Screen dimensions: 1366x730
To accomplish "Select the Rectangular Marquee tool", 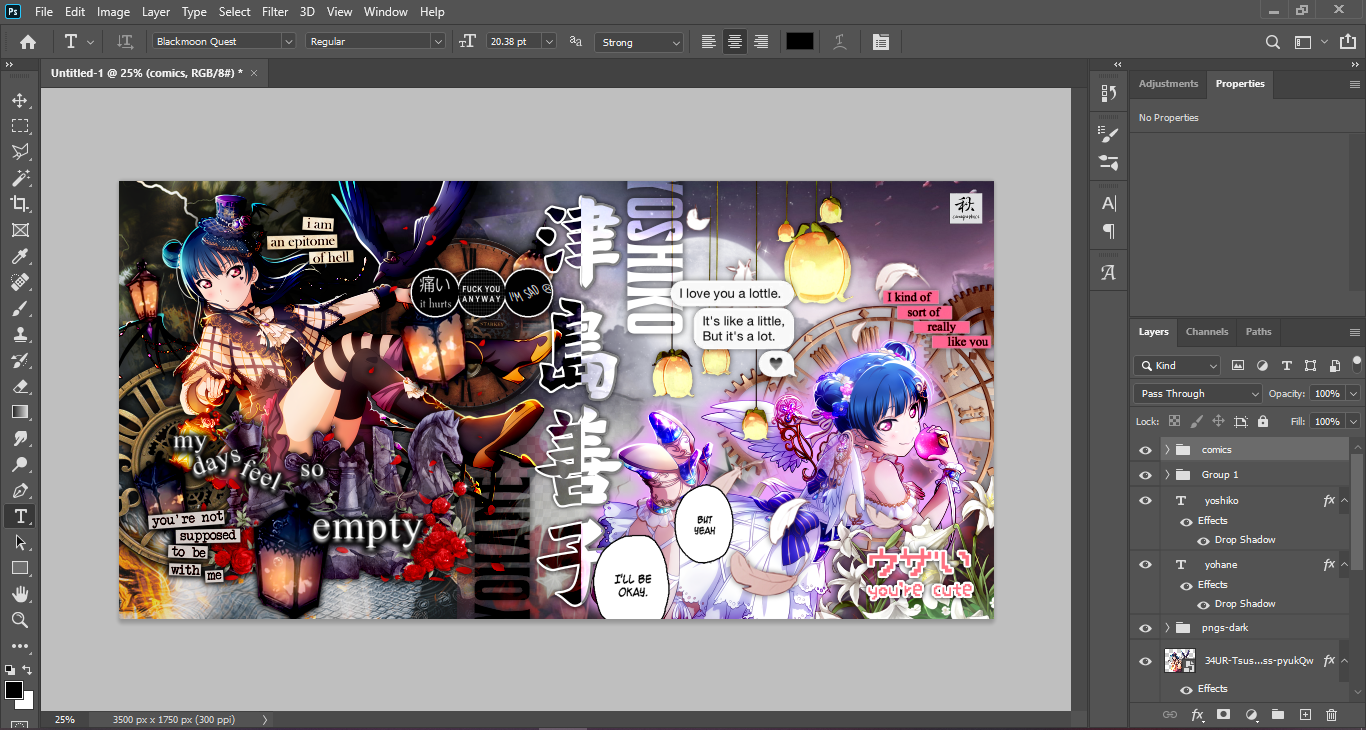I will 19,126.
